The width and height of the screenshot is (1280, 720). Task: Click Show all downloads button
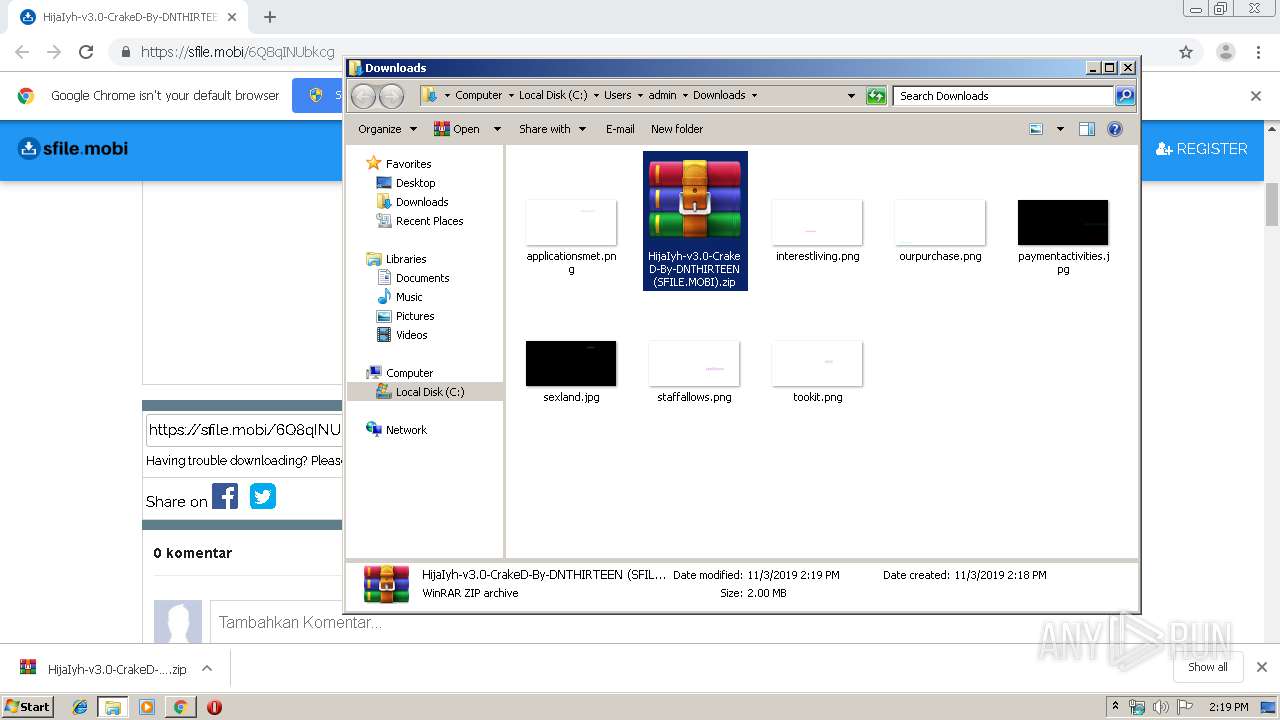(1208, 667)
